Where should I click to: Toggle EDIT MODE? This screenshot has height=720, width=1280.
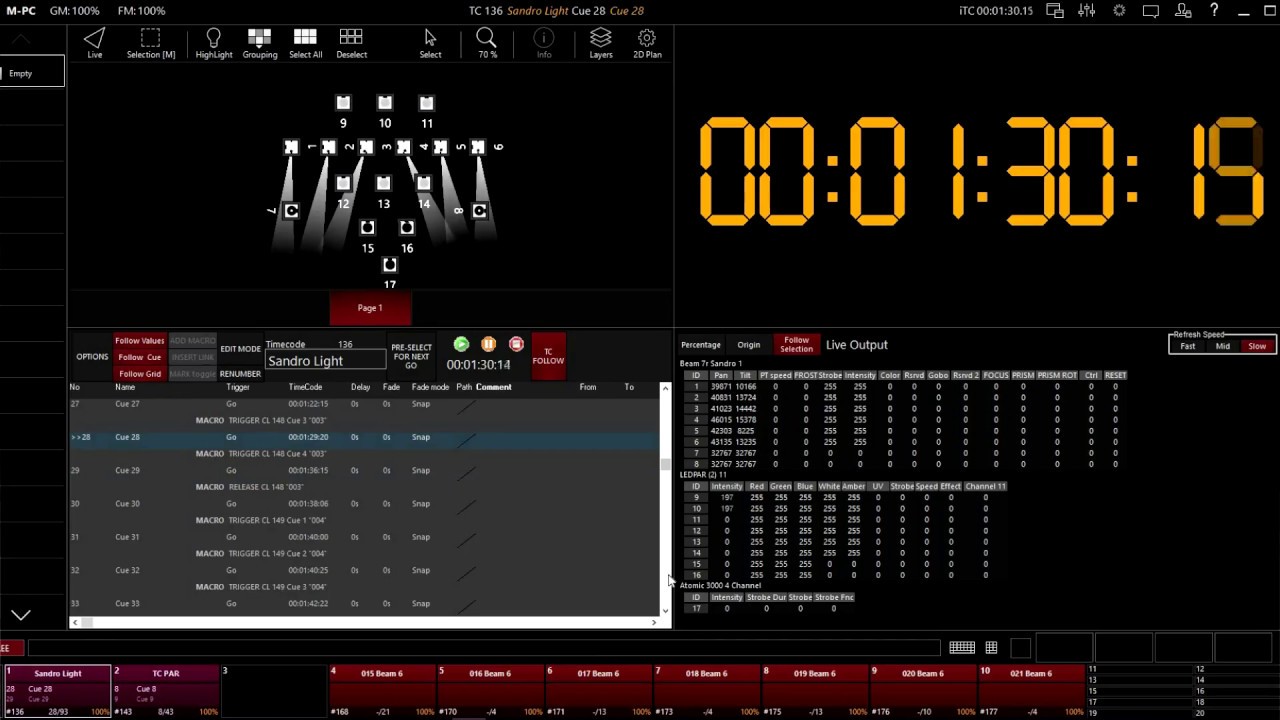pos(240,349)
